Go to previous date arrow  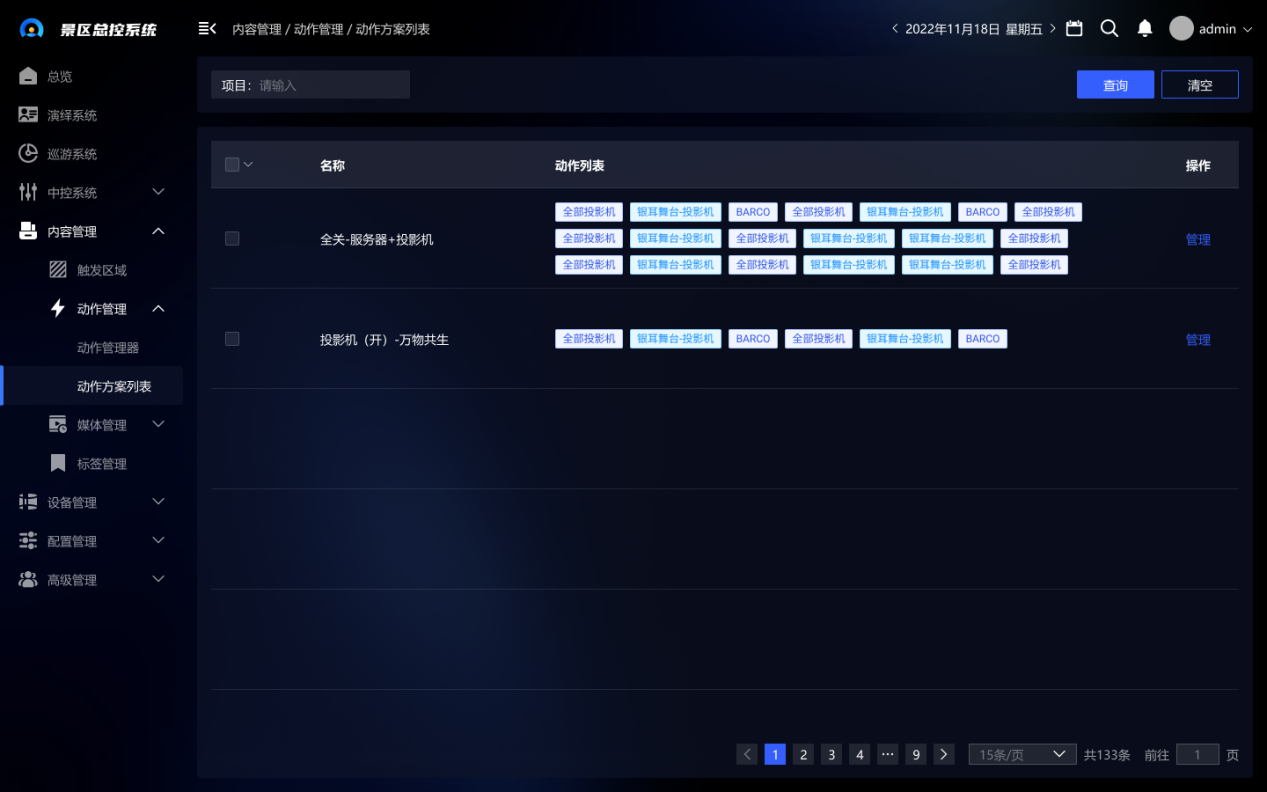[895, 29]
